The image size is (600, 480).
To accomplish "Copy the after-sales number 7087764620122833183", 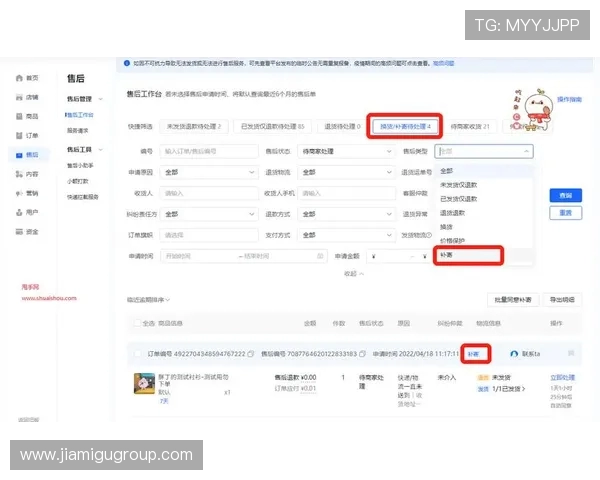I will pyautogui.click(x=362, y=354).
